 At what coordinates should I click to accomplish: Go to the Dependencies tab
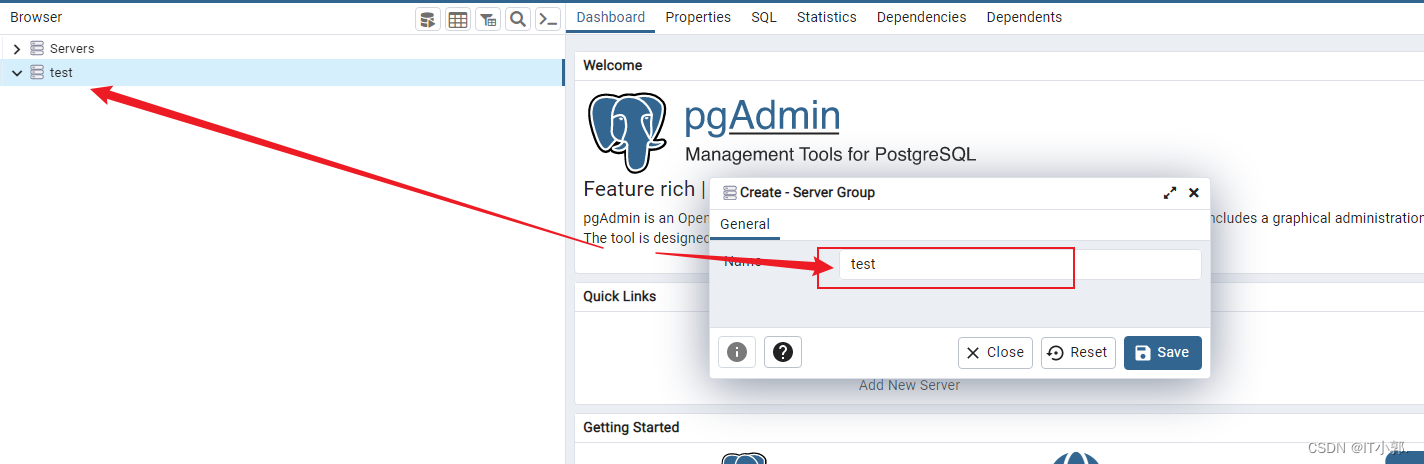(922, 17)
